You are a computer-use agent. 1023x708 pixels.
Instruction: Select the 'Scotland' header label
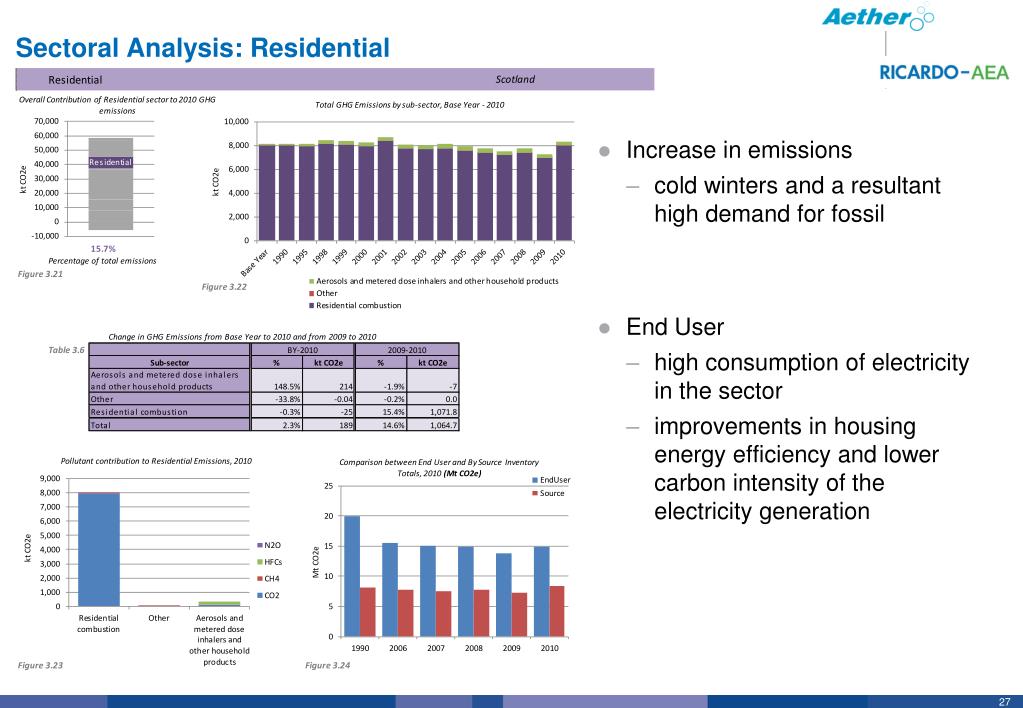515,79
